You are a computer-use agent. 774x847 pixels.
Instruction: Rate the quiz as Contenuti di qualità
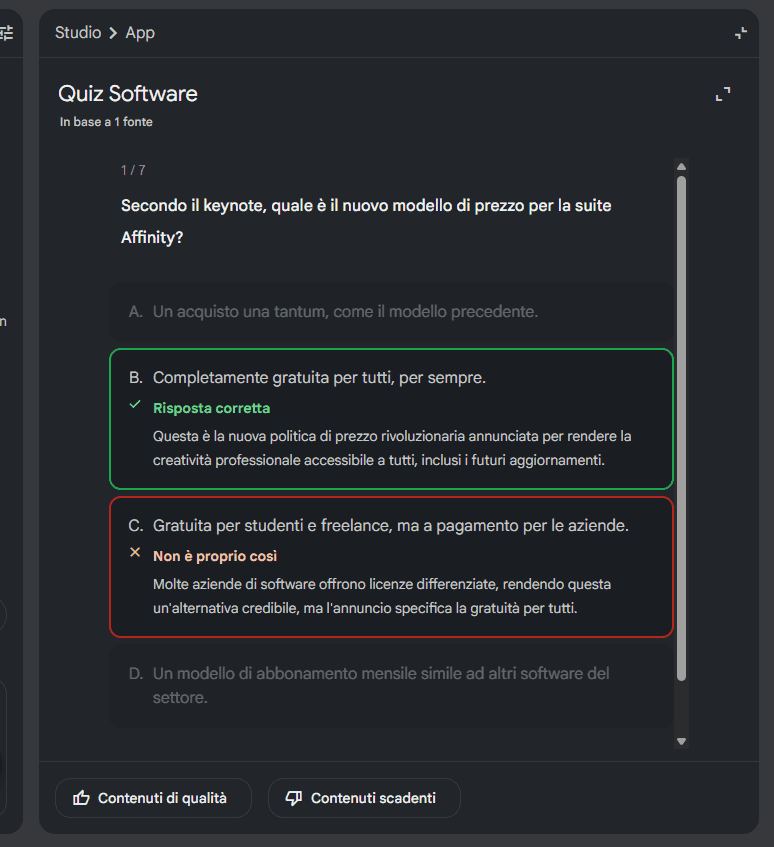(152, 798)
